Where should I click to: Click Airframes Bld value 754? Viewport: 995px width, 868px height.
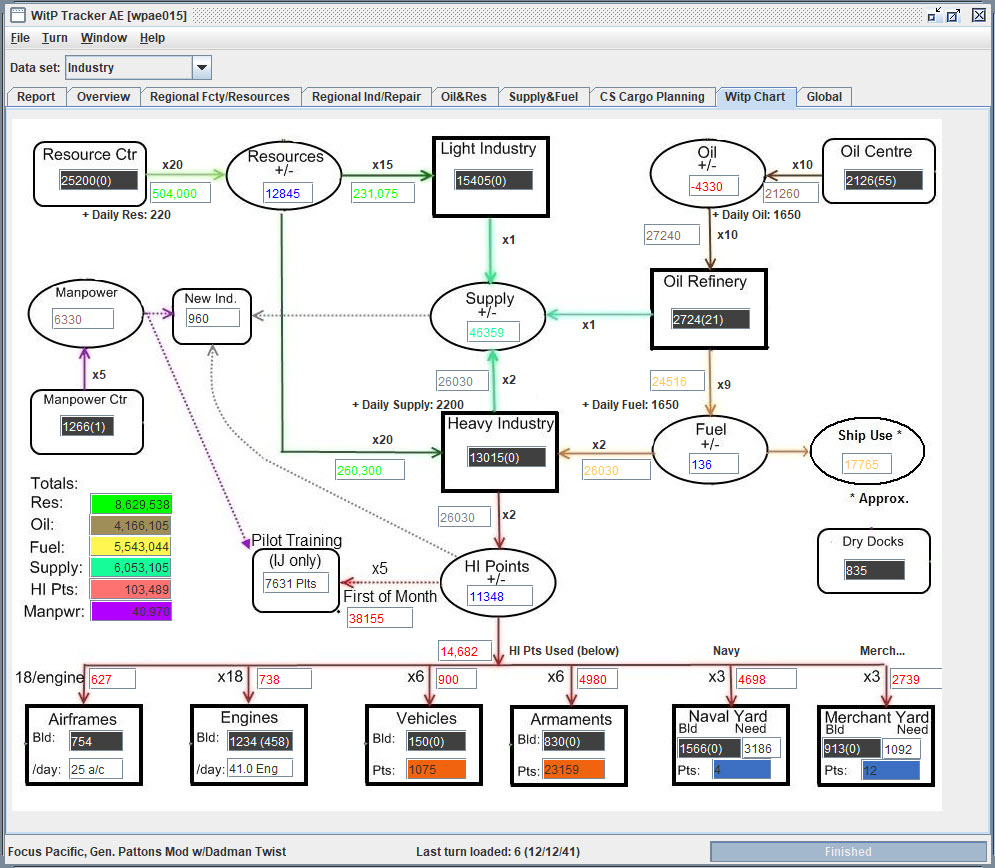[x=96, y=742]
